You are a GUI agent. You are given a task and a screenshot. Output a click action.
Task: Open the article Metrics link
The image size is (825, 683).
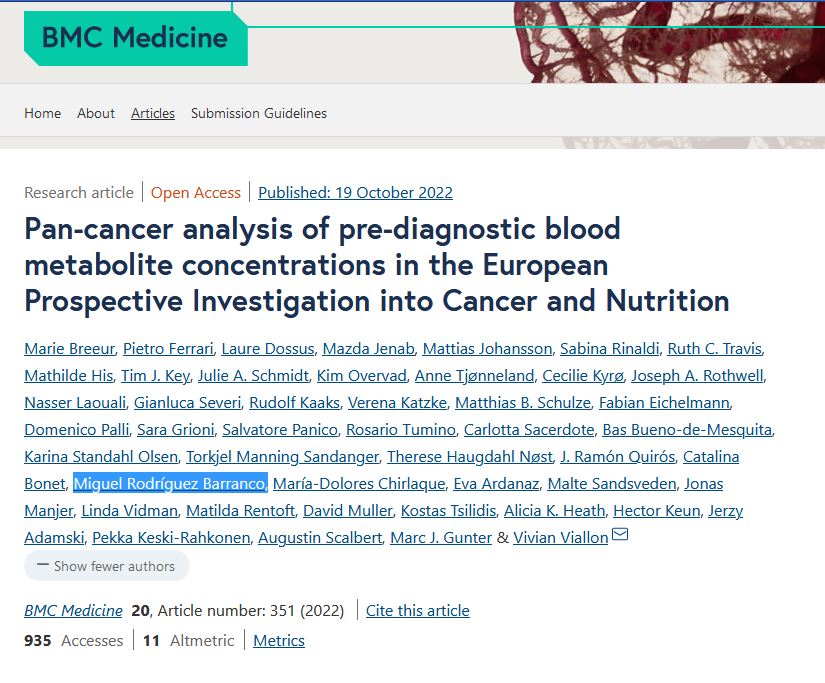279,640
